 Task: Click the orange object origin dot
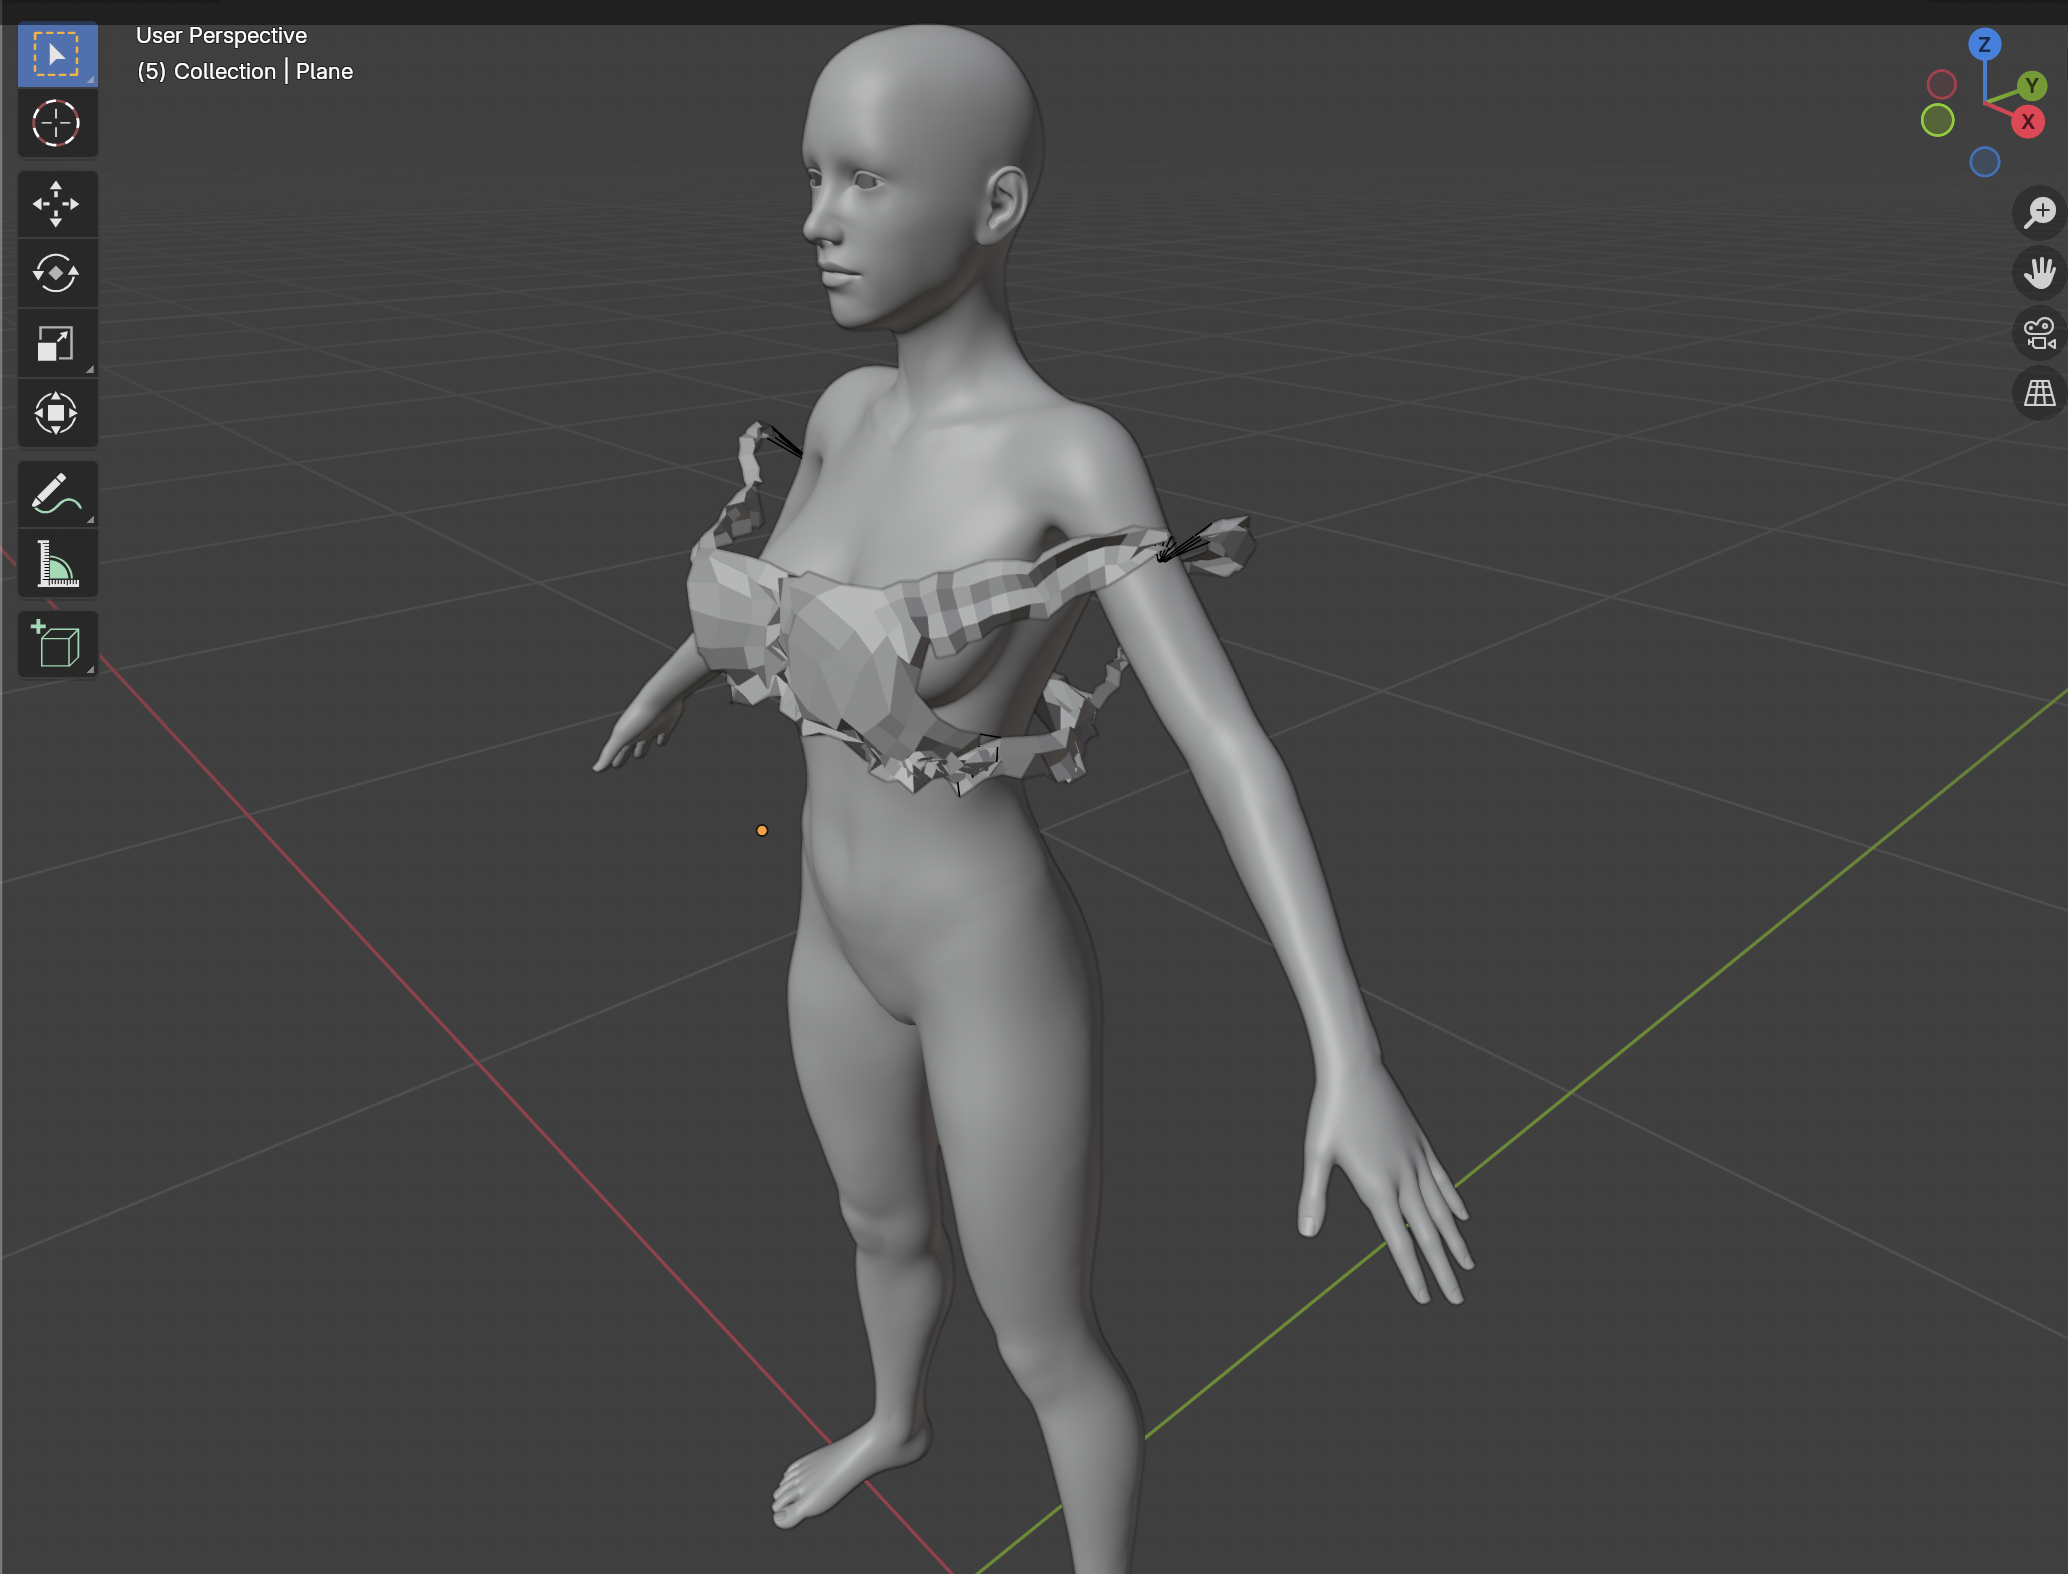tap(762, 831)
